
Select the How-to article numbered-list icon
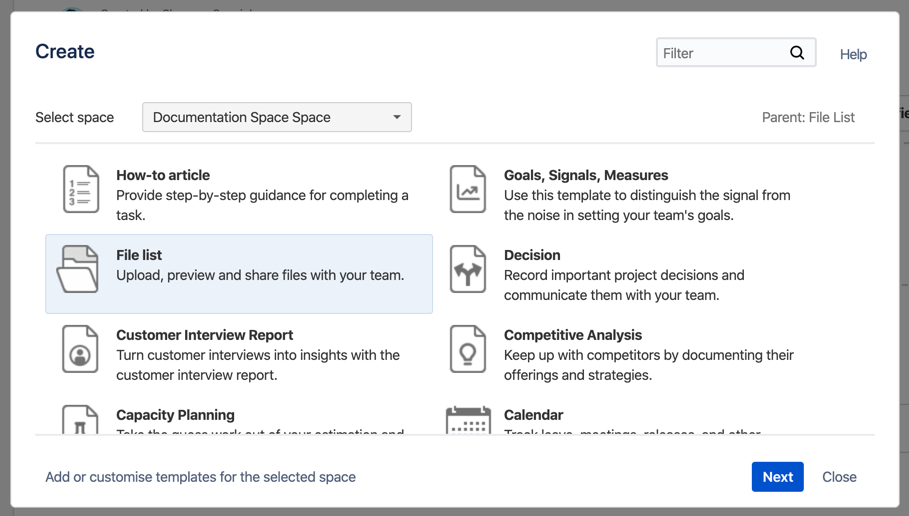click(81, 189)
